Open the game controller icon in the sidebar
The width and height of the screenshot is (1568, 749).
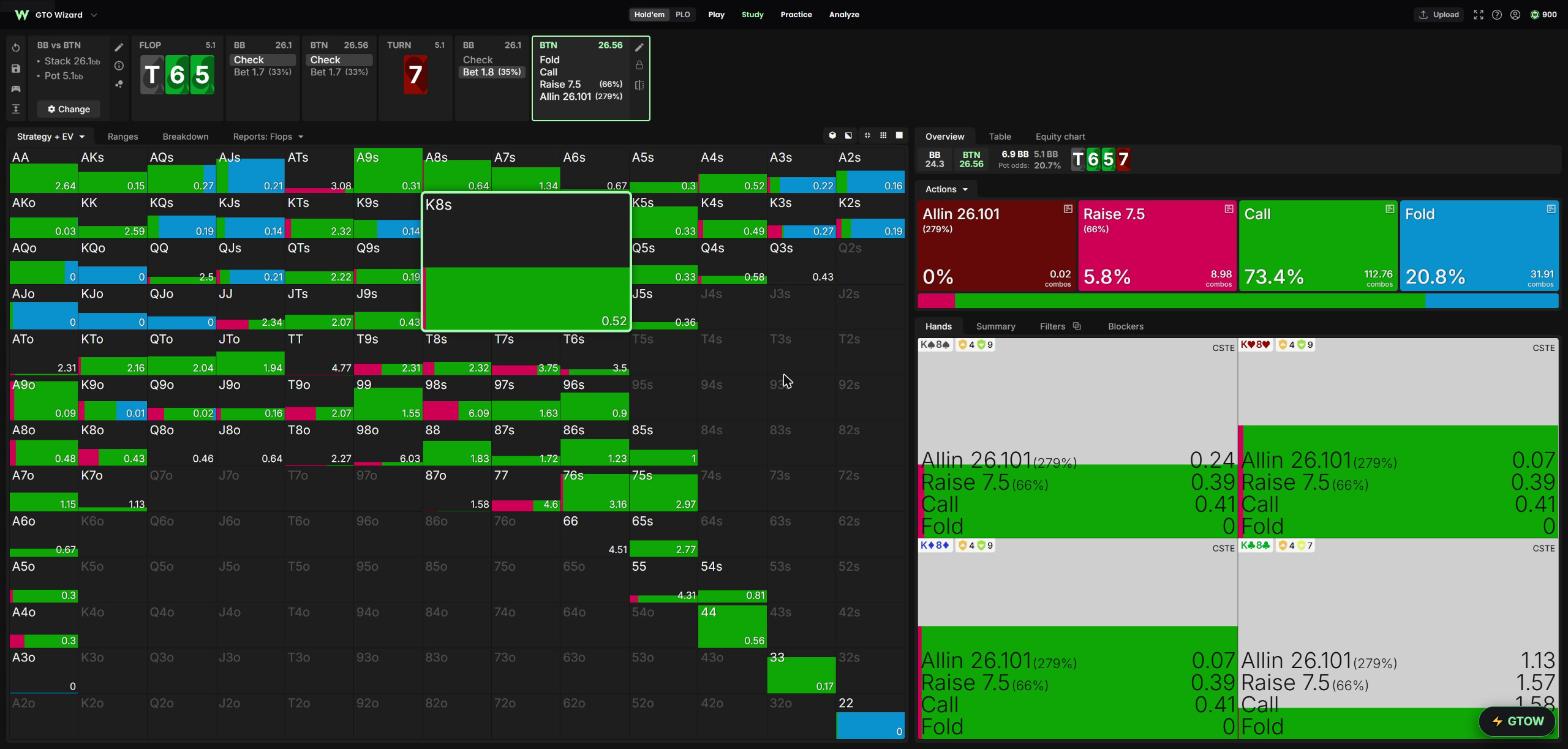15,89
